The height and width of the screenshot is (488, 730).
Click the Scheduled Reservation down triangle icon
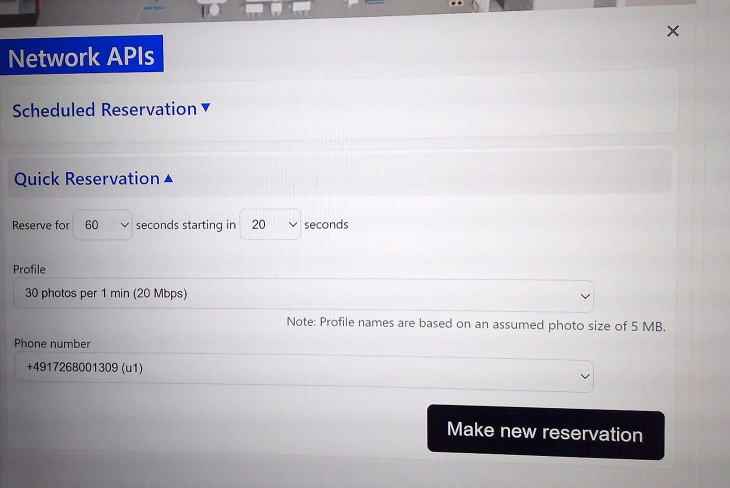206,108
